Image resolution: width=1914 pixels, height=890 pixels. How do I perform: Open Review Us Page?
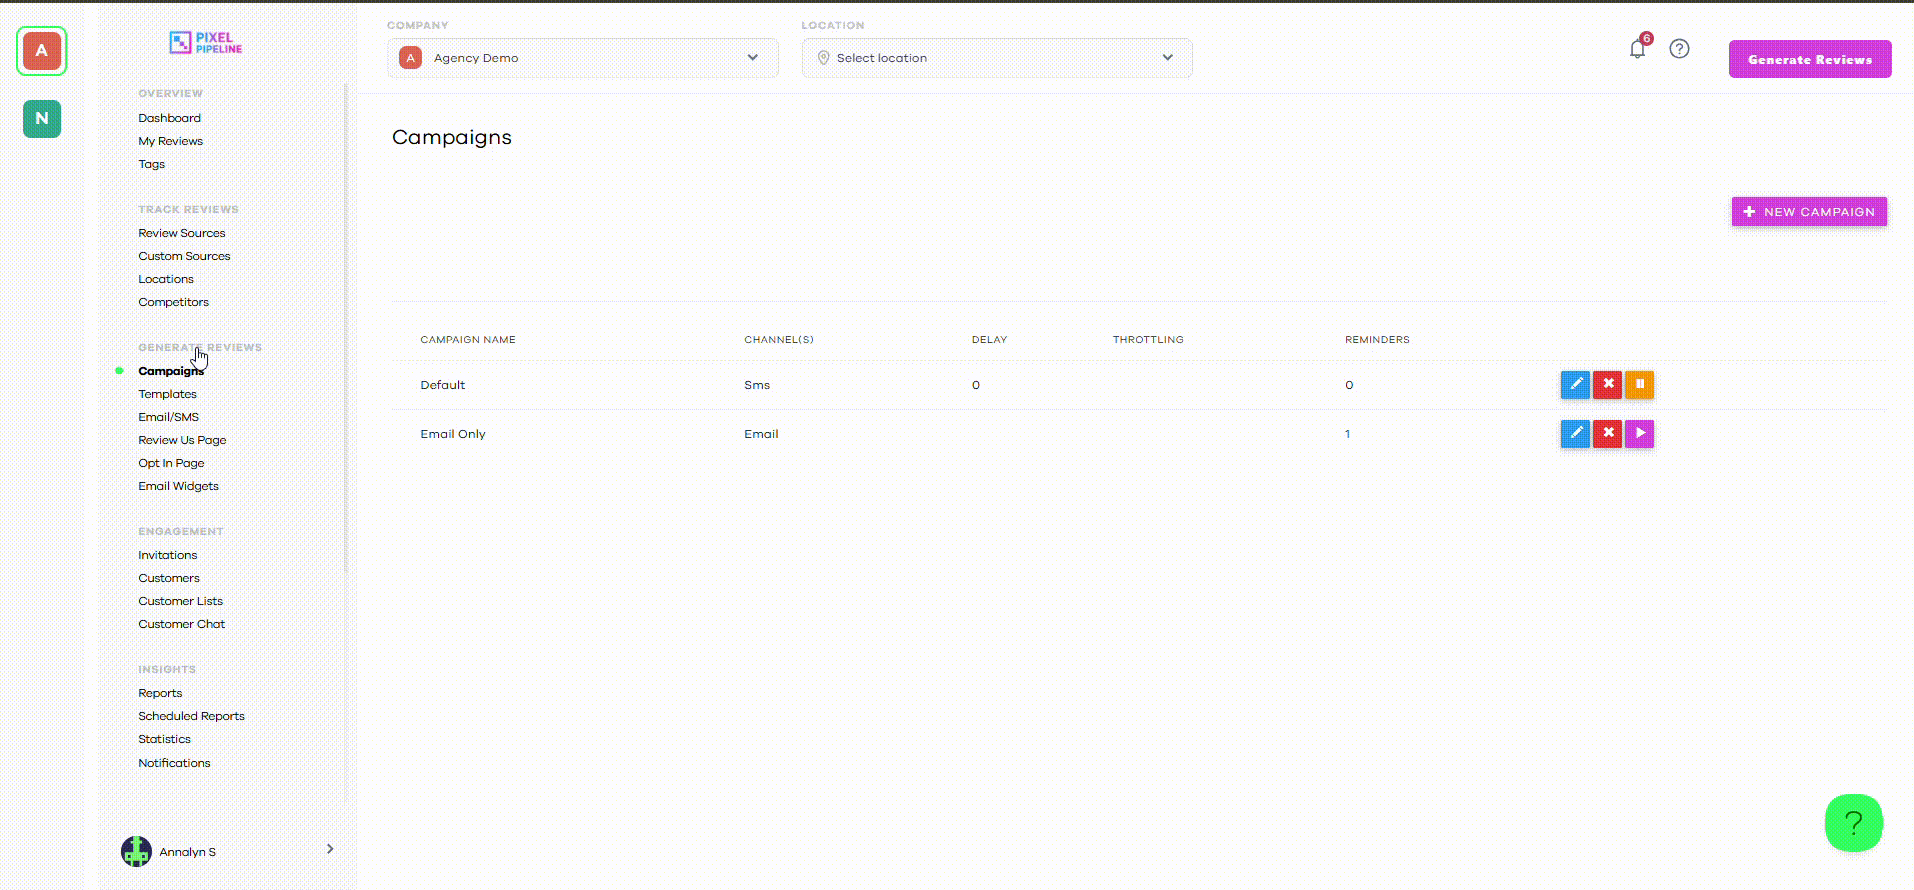click(x=183, y=440)
